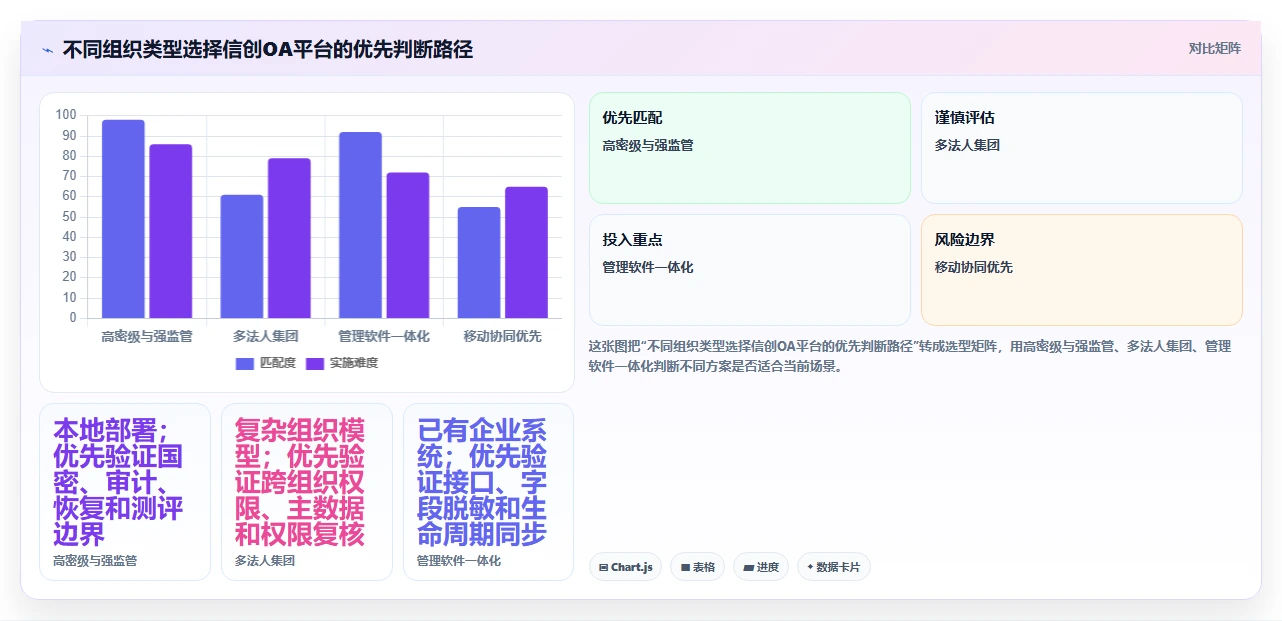Select the 优先匹配 matrix card
The height and width of the screenshot is (621, 1282).
[750, 148]
